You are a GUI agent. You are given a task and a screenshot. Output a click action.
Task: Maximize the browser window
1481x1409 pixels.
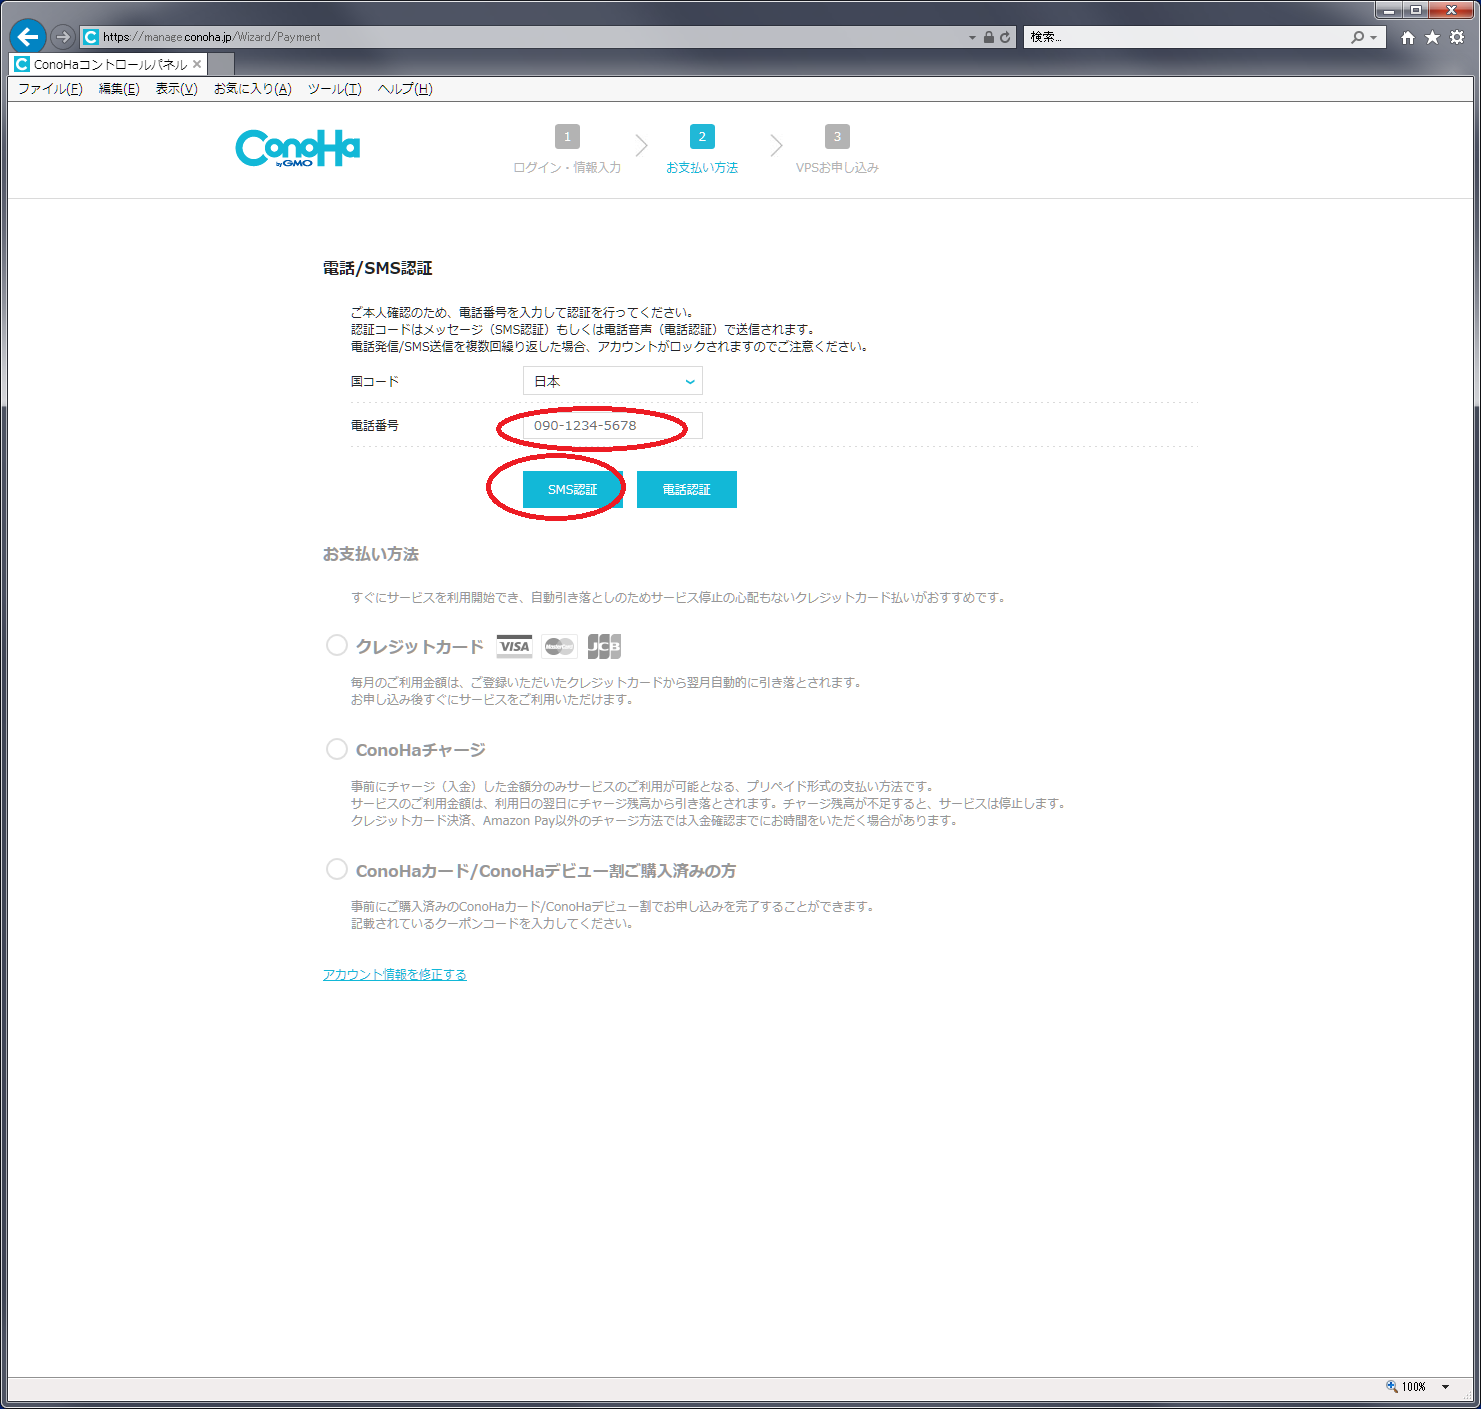[x=1416, y=10]
